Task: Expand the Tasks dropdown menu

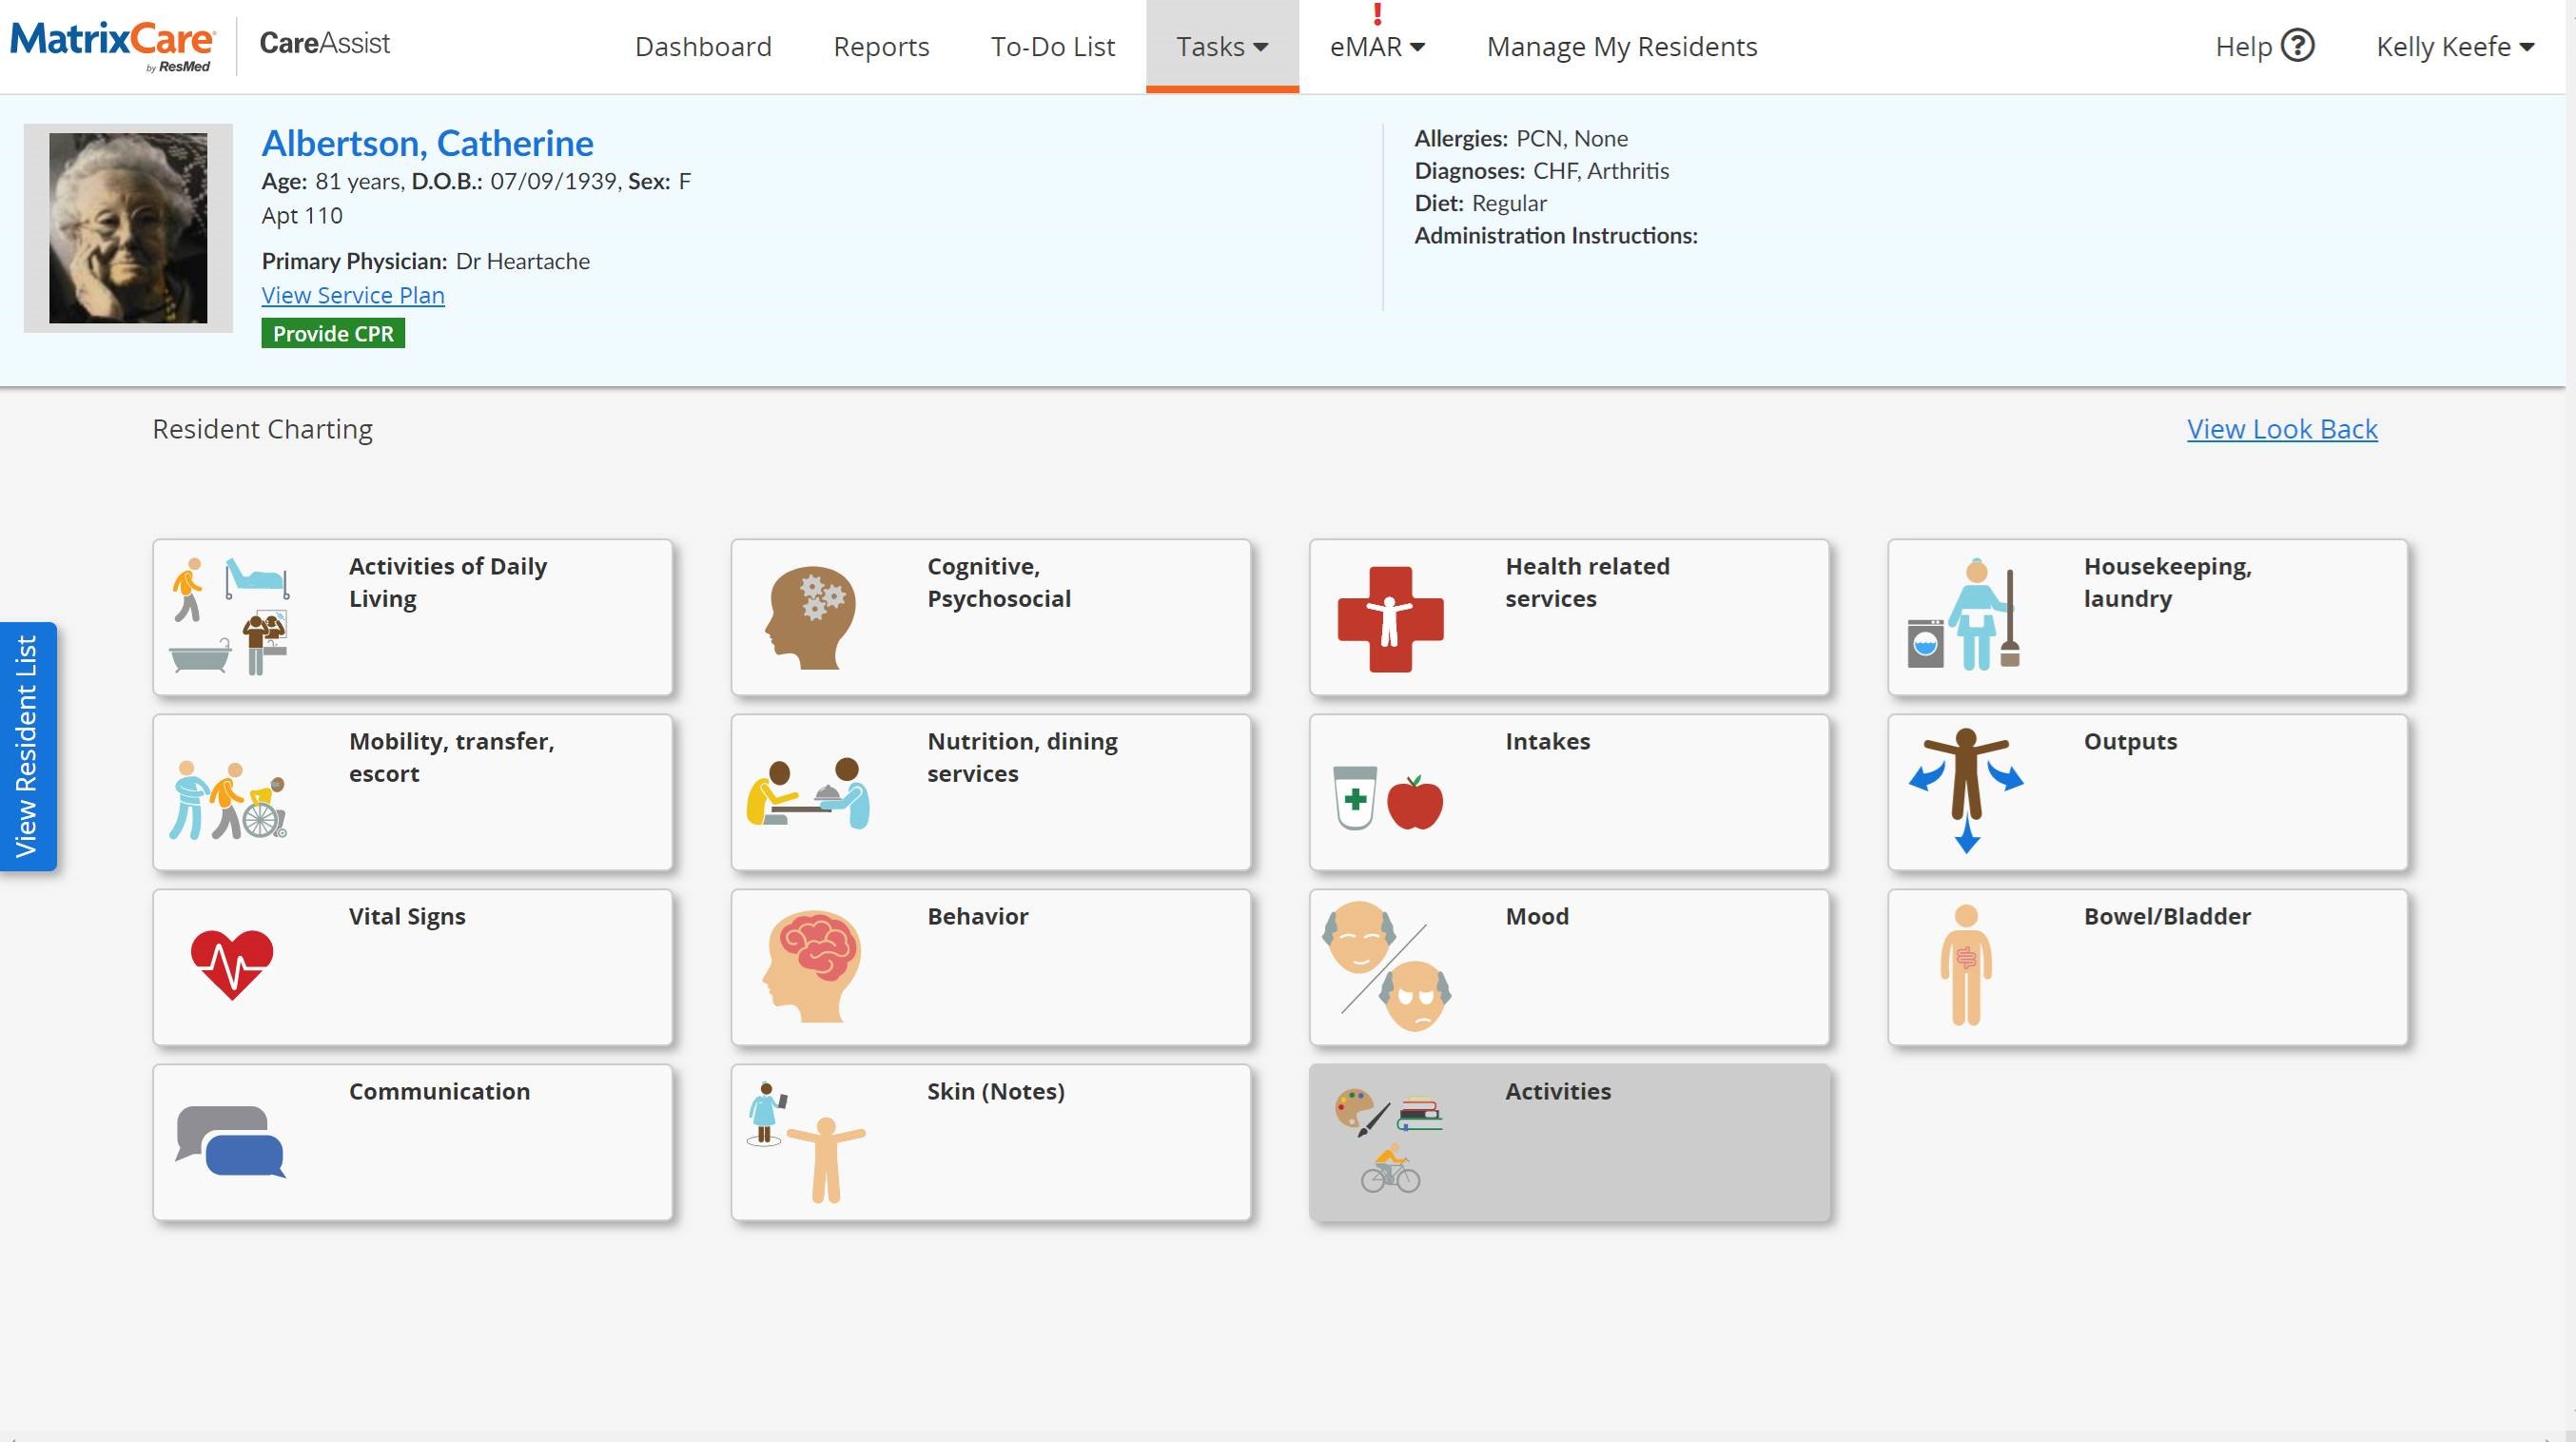Action: [x=1221, y=47]
